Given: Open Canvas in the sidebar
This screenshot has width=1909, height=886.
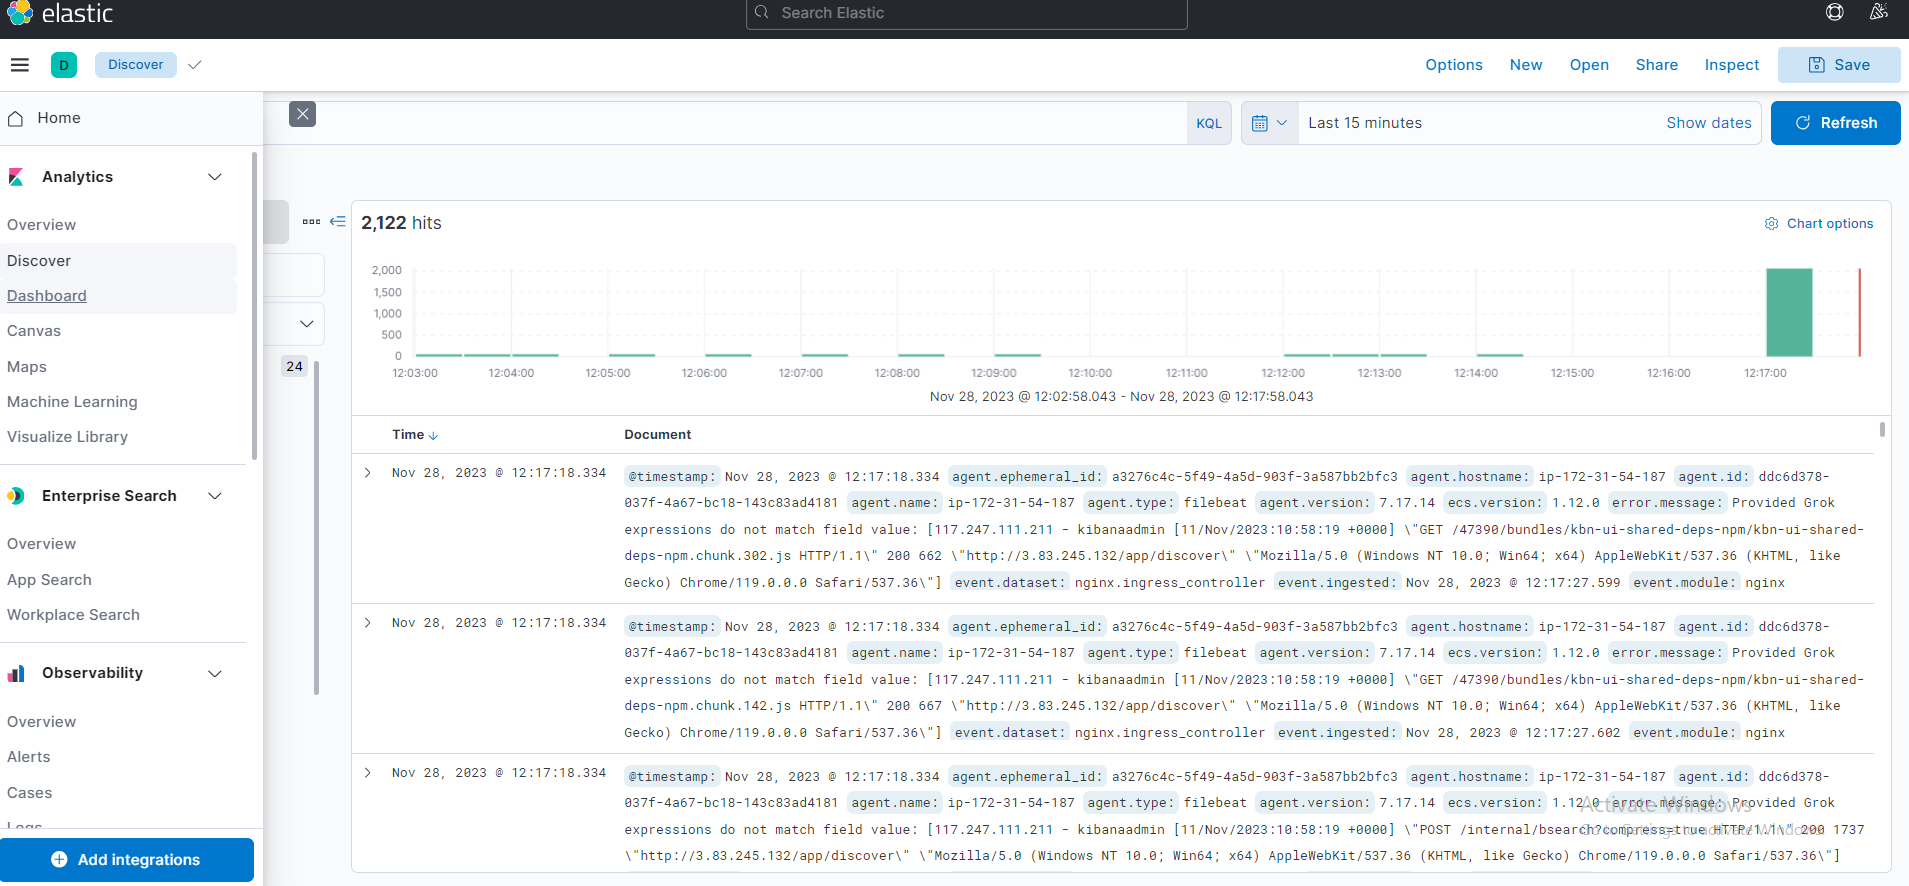Looking at the screenshot, I should 34,331.
